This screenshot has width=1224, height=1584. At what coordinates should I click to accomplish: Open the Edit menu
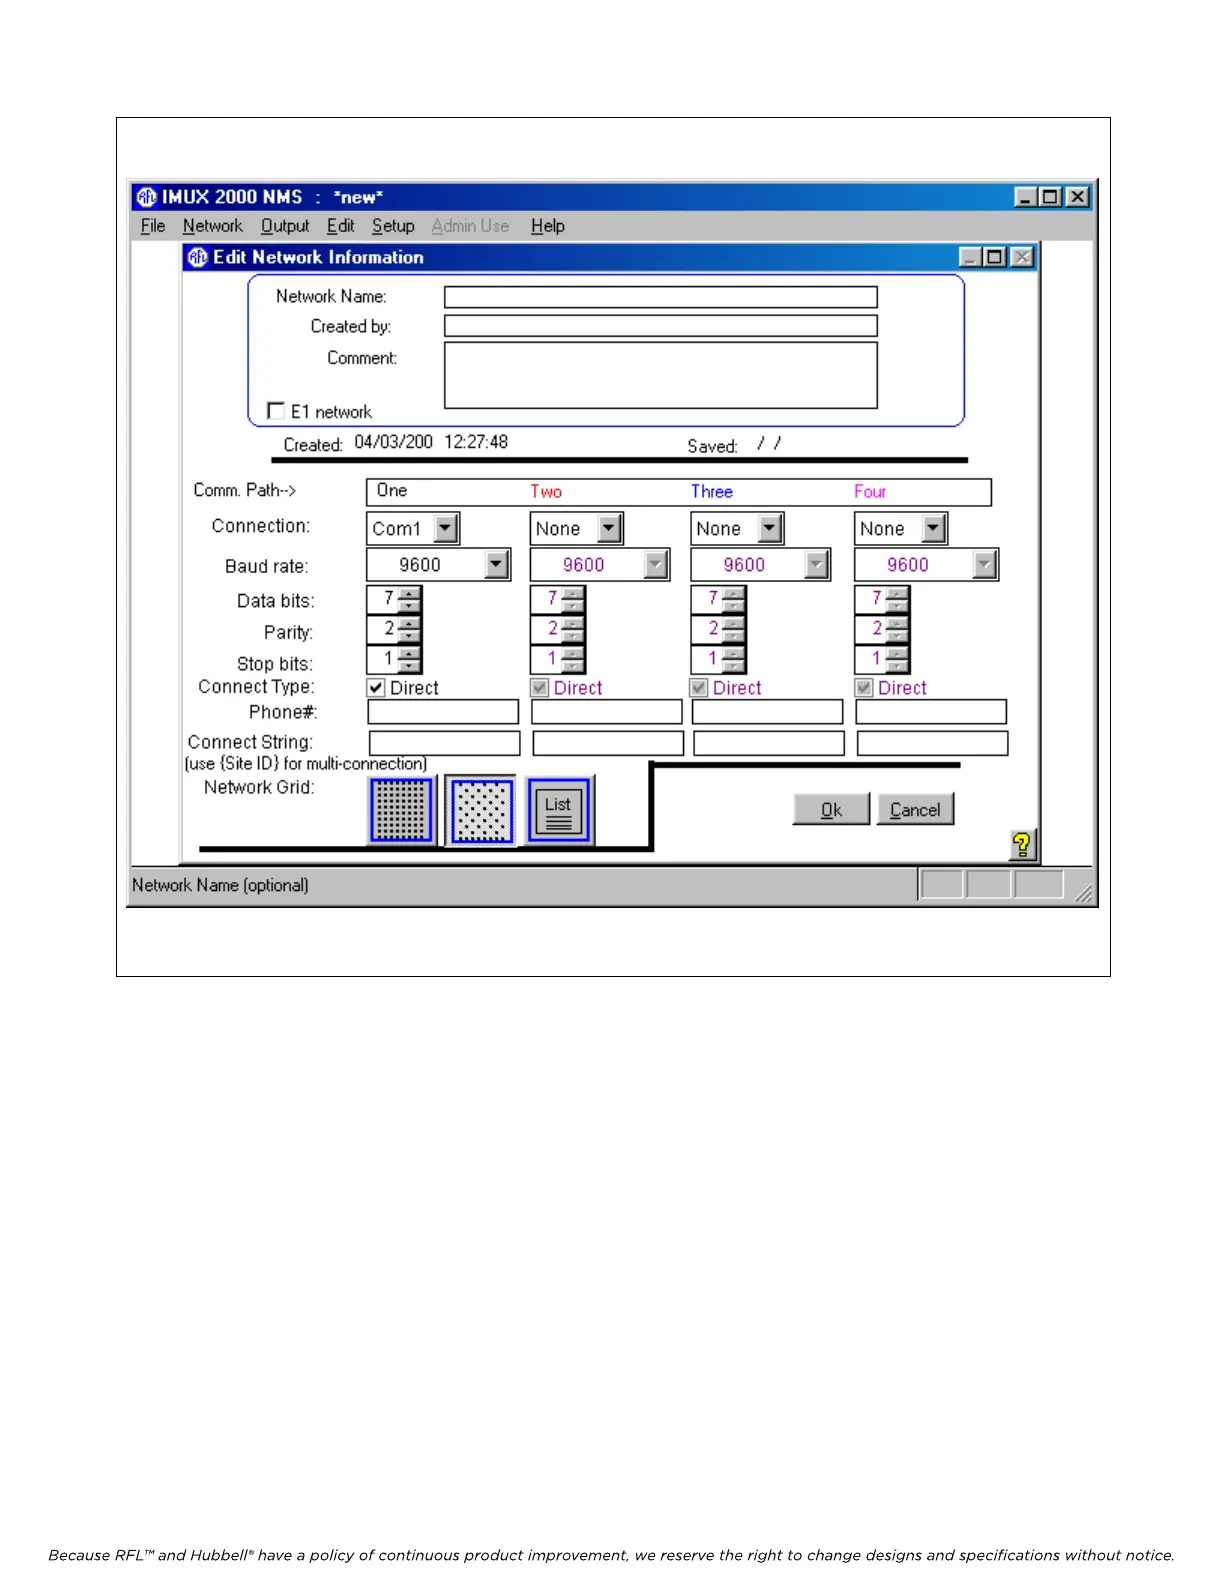pos(340,226)
